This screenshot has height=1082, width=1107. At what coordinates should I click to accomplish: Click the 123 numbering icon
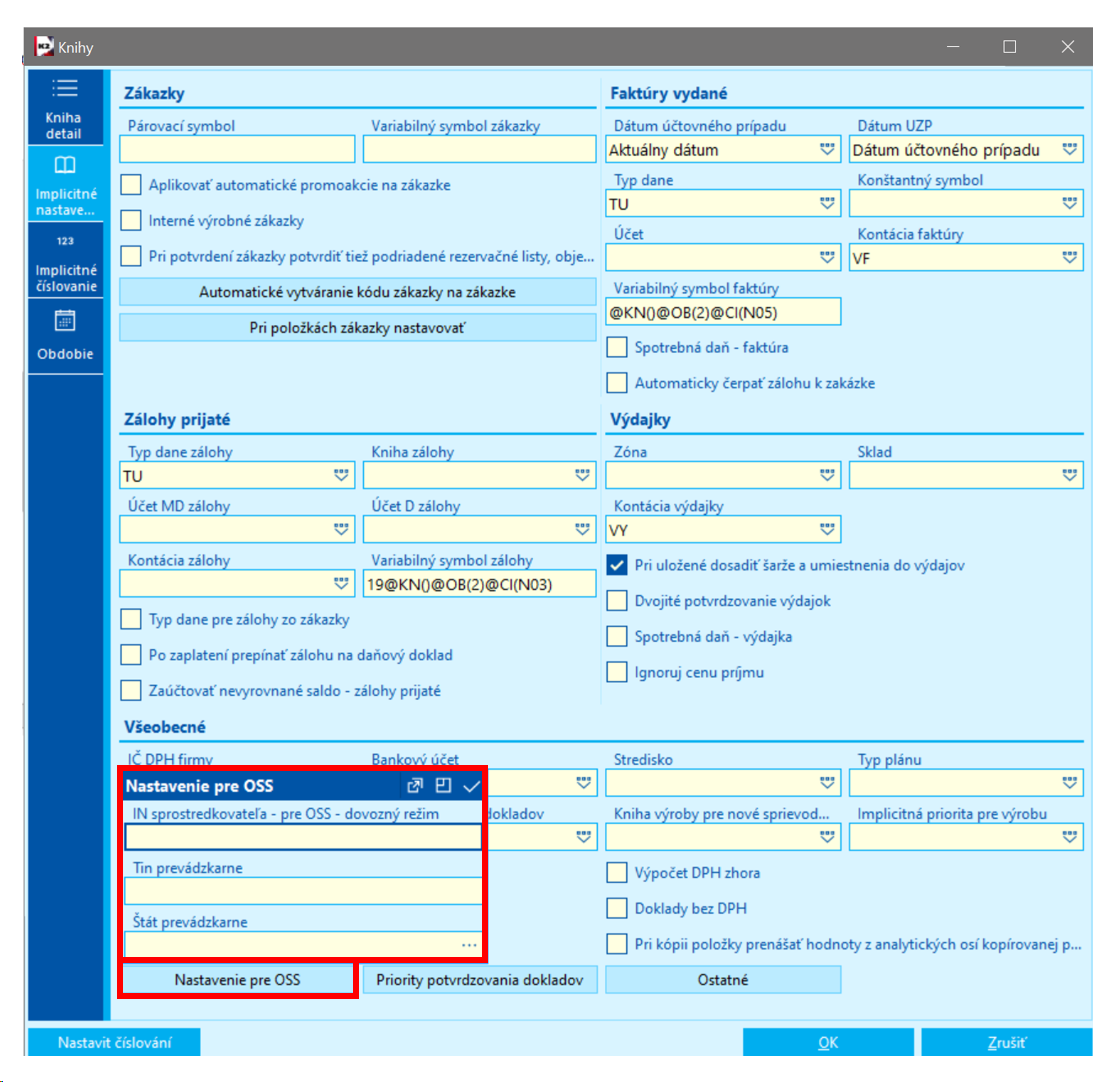point(65,241)
